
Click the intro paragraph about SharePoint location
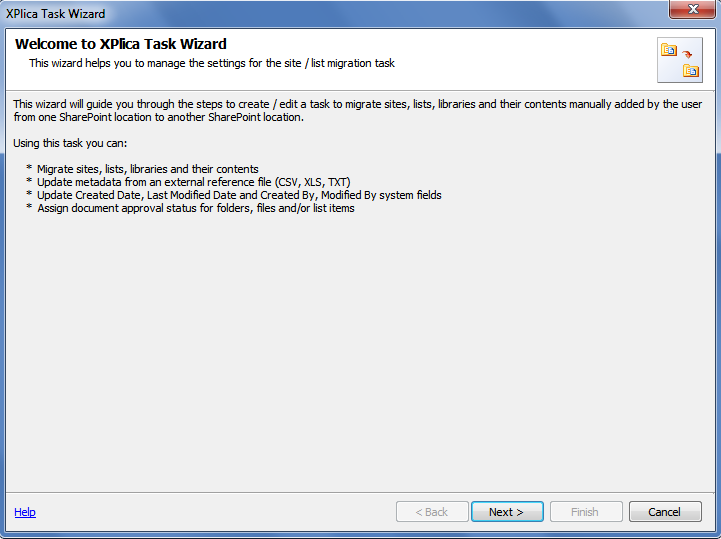click(x=357, y=110)
